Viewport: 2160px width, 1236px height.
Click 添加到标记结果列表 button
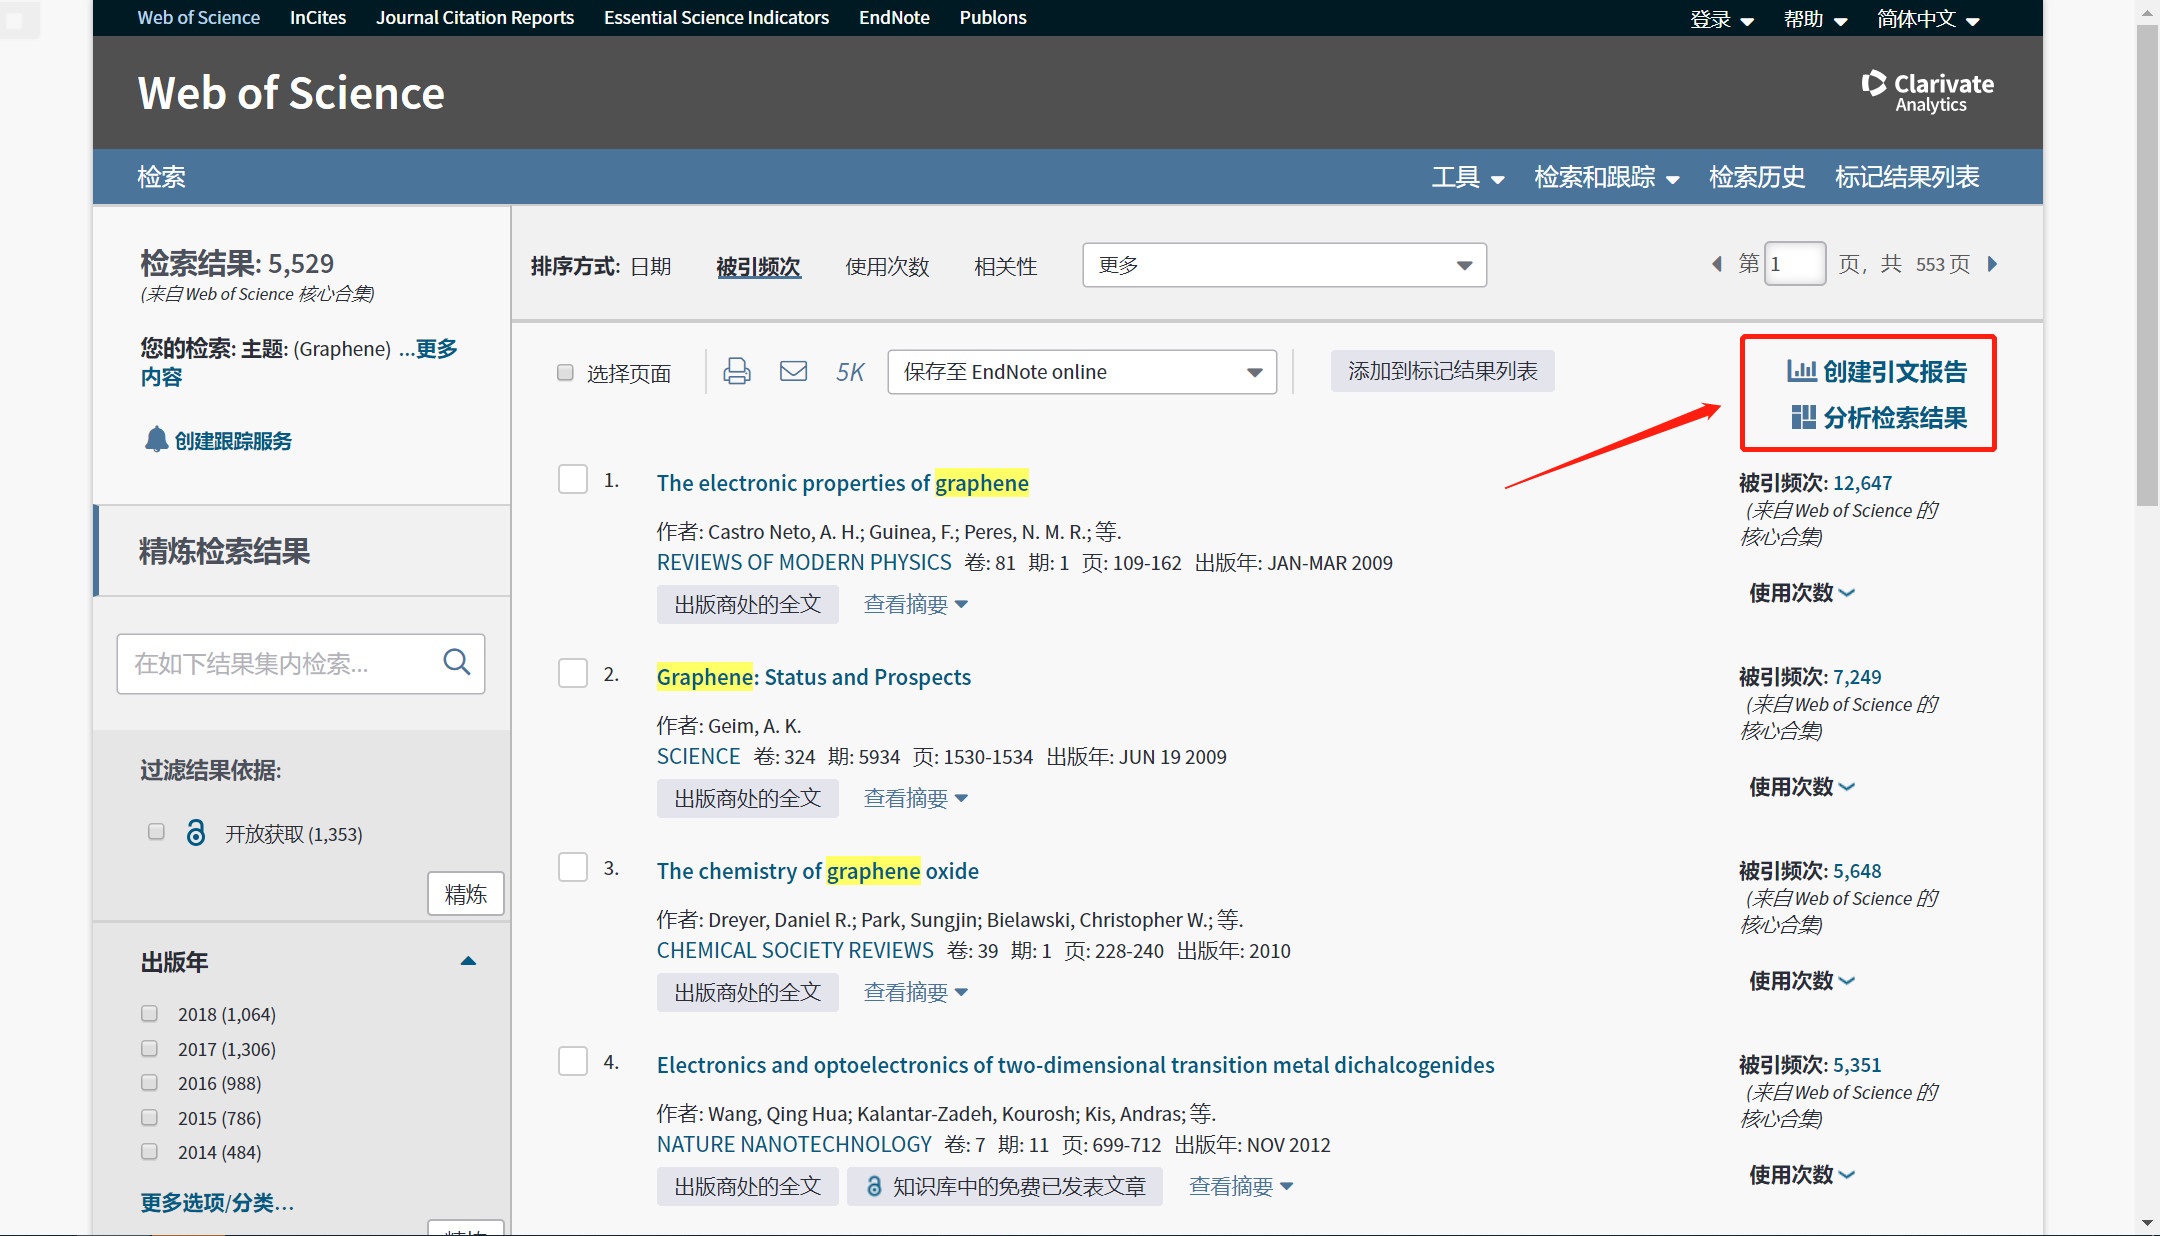[x=1442, y=371]
